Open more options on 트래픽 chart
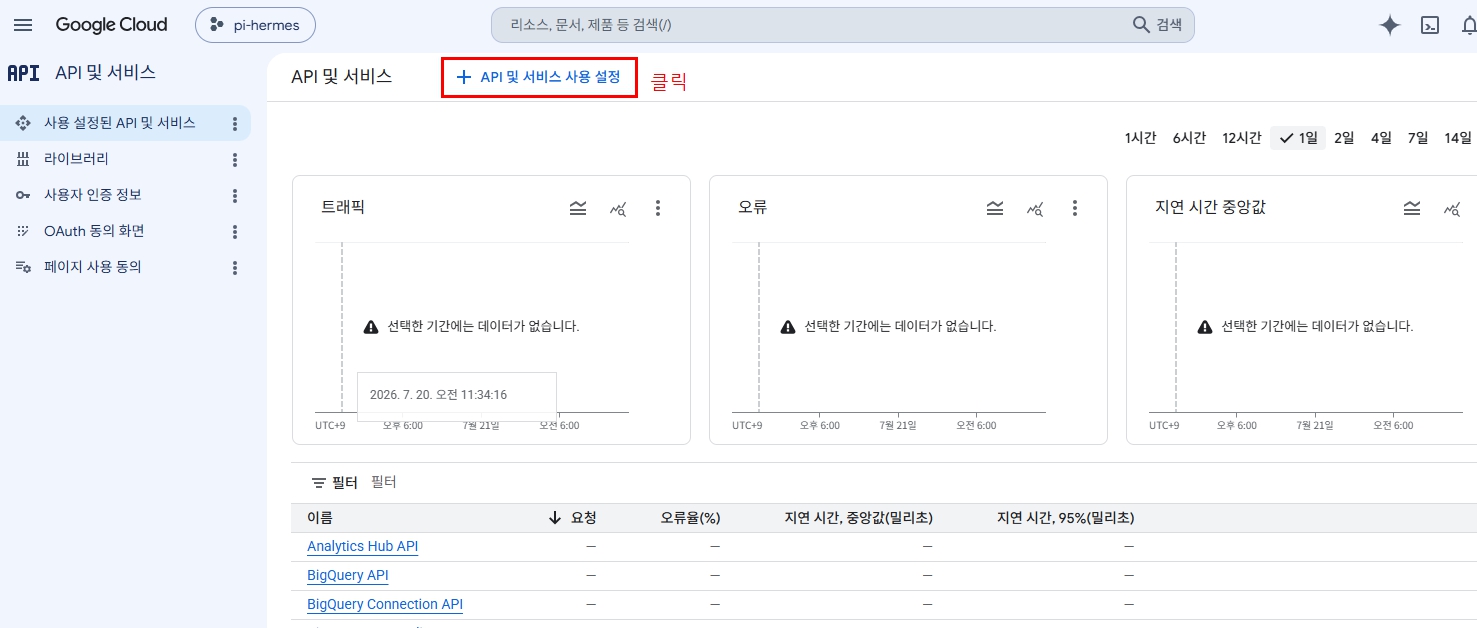 658,208
